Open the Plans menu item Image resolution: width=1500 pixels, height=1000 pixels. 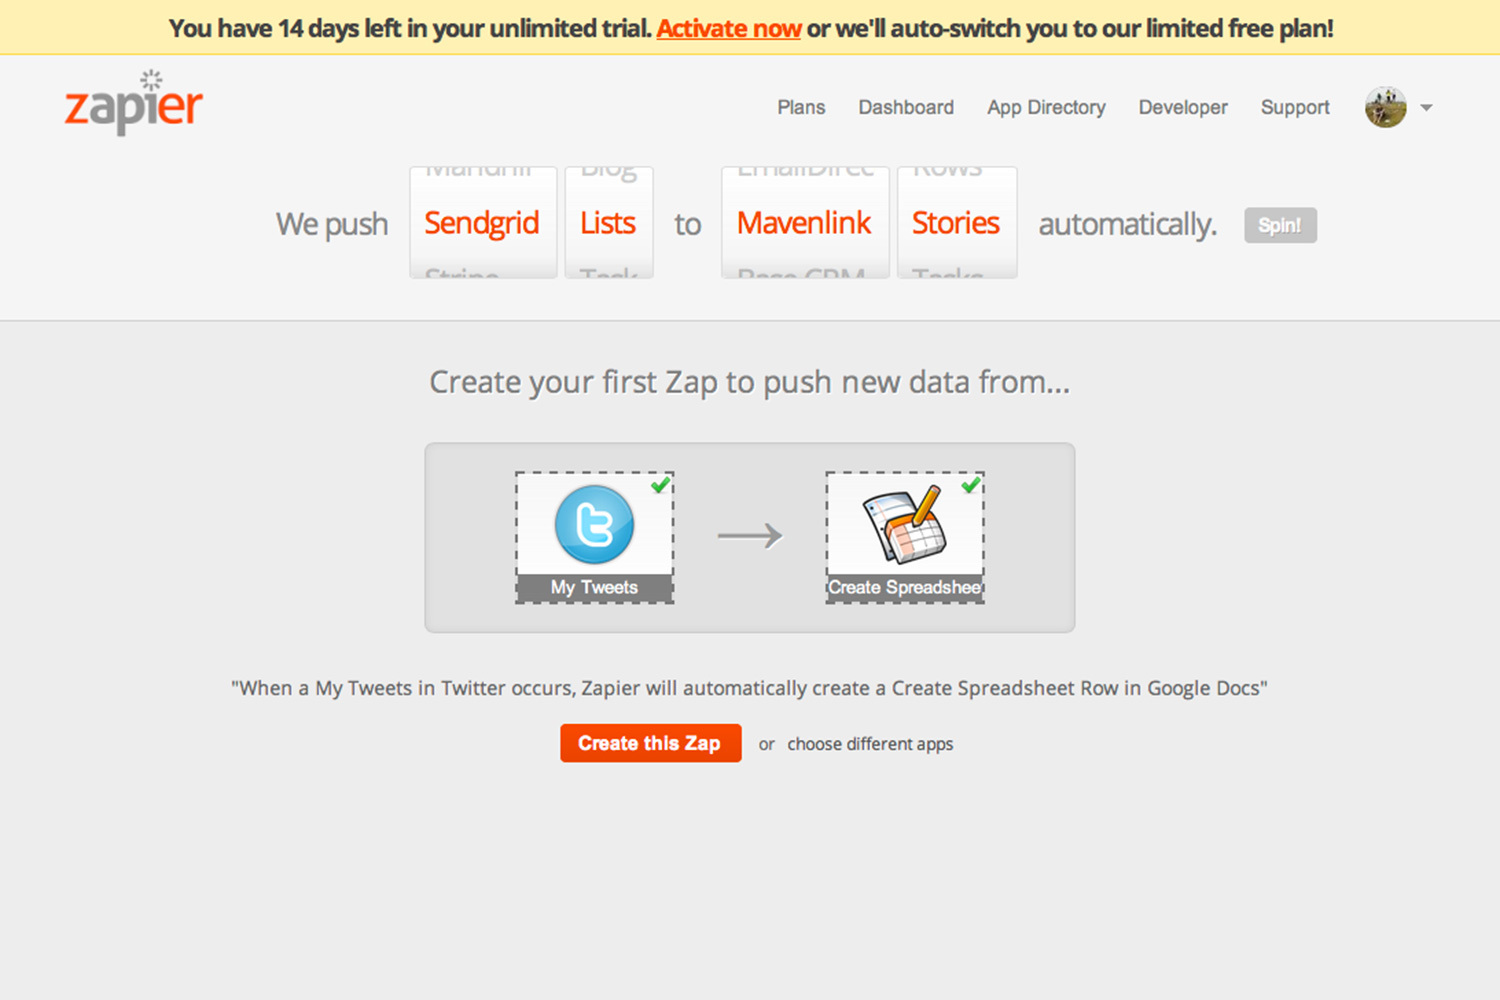pyautogui.click(x=801, y=108)
